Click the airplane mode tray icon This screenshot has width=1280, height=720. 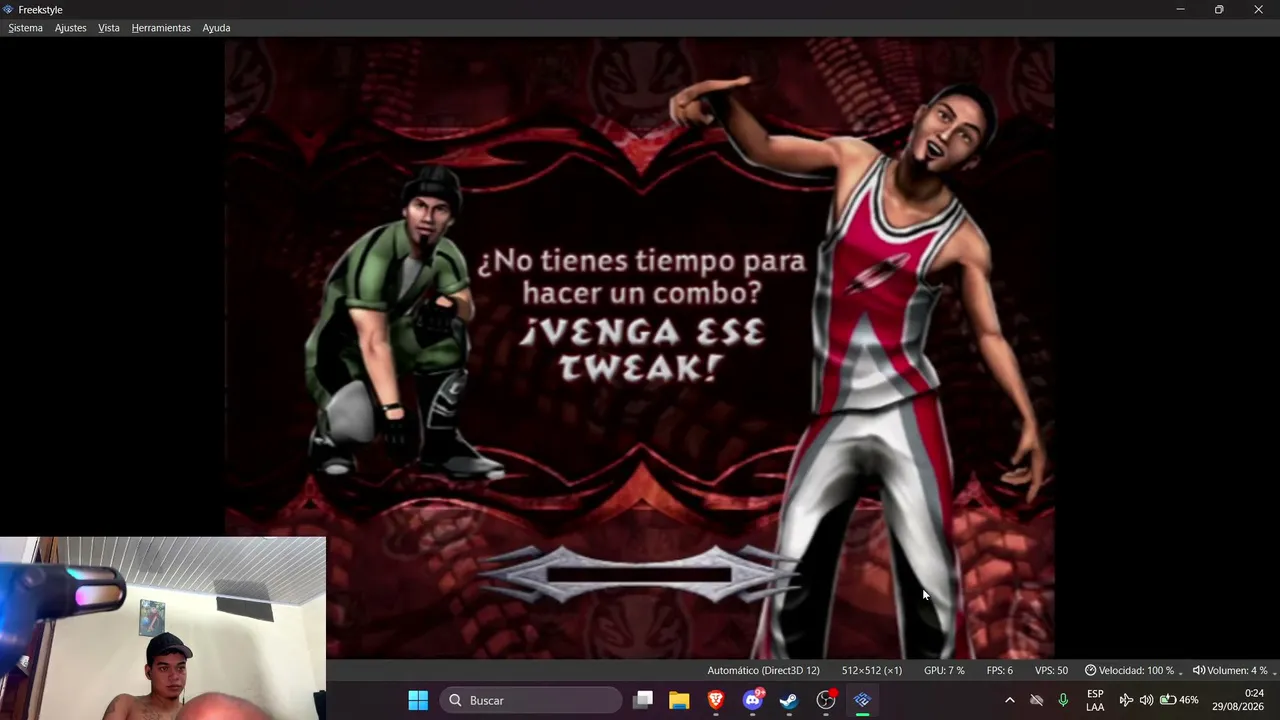pos(1126,700)
